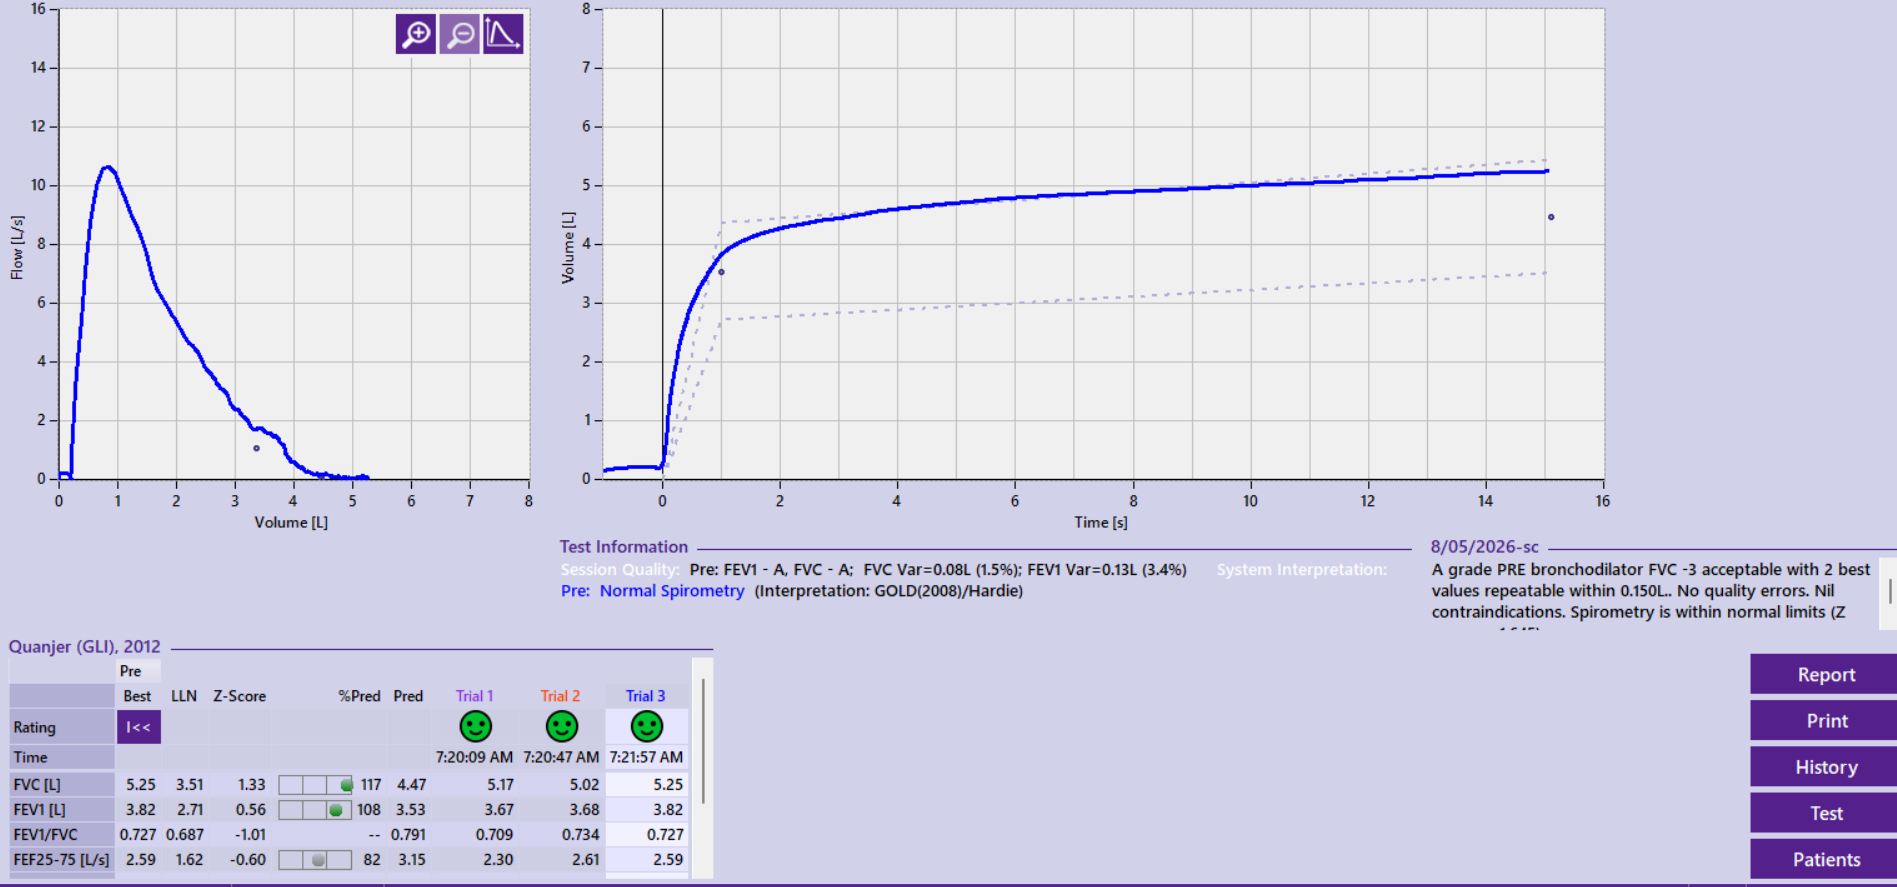Viewport: 1897px width, 887px height.
Task: Select the Trial 2 FEV1 value 3.68
Action: point(585,810)
